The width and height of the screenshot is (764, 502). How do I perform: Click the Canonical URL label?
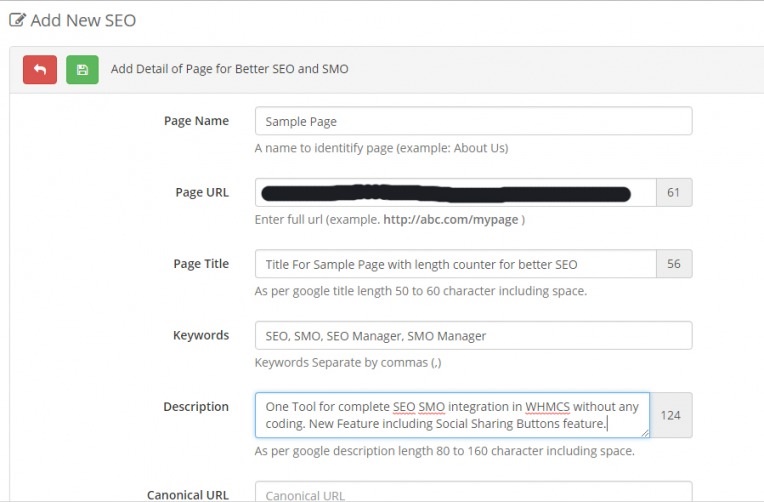coord(188,495)
